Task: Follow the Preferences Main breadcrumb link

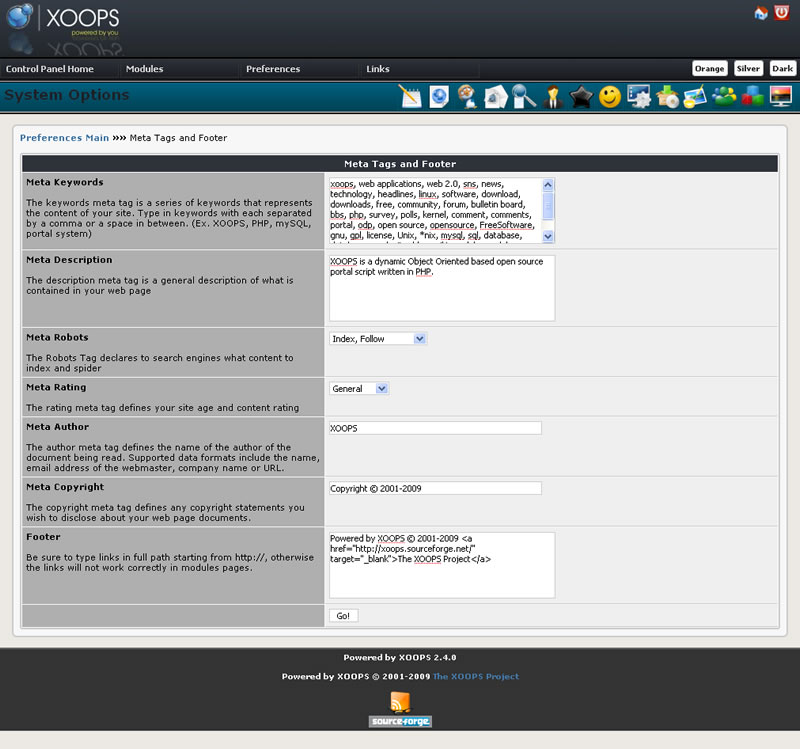Action: pyautogui.click(x=64, y=138)
